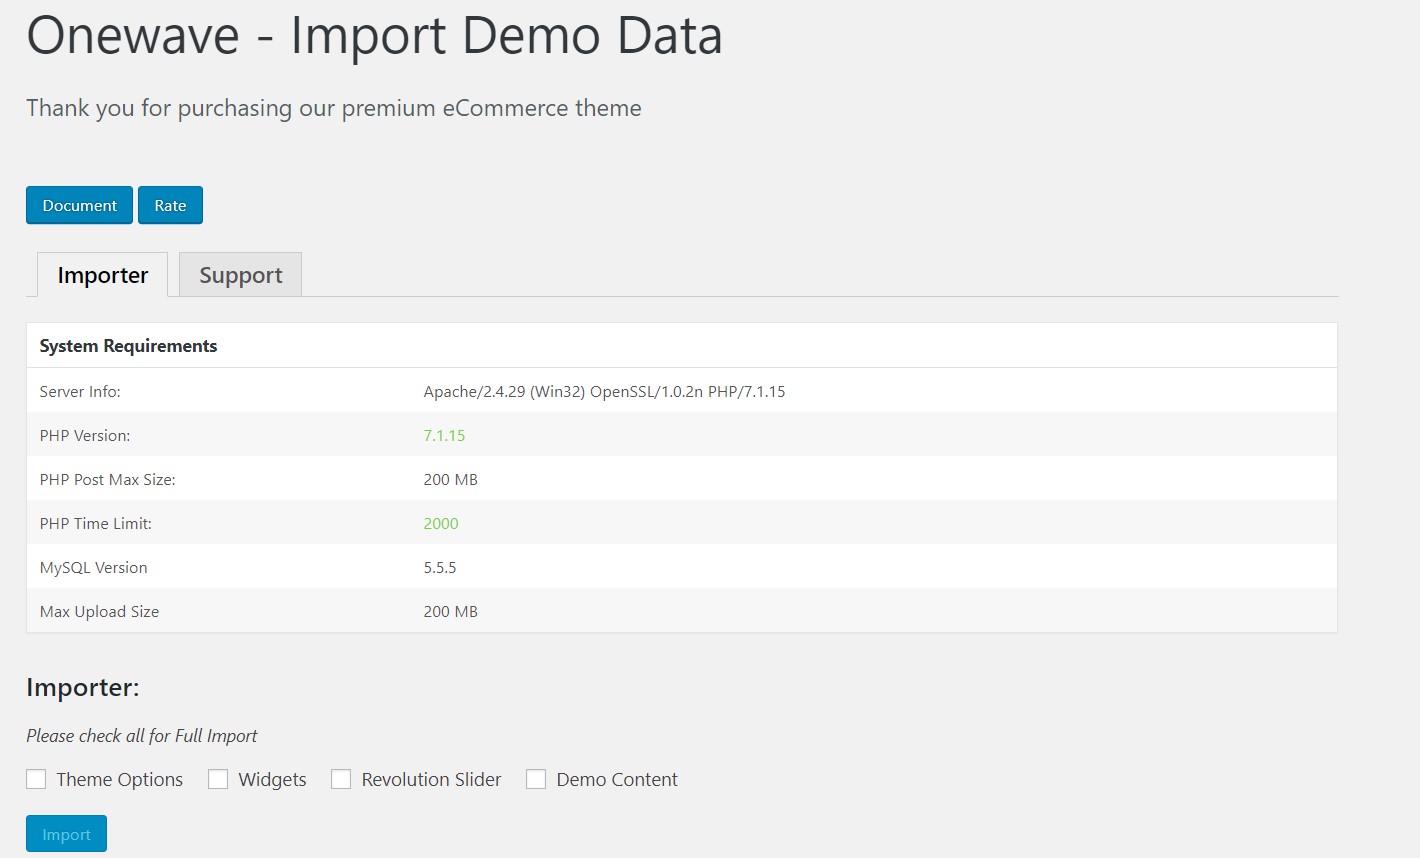Viewport: 1420px width, 858px height.
Task: Click the Apache server info value
Action: (604, 392)
